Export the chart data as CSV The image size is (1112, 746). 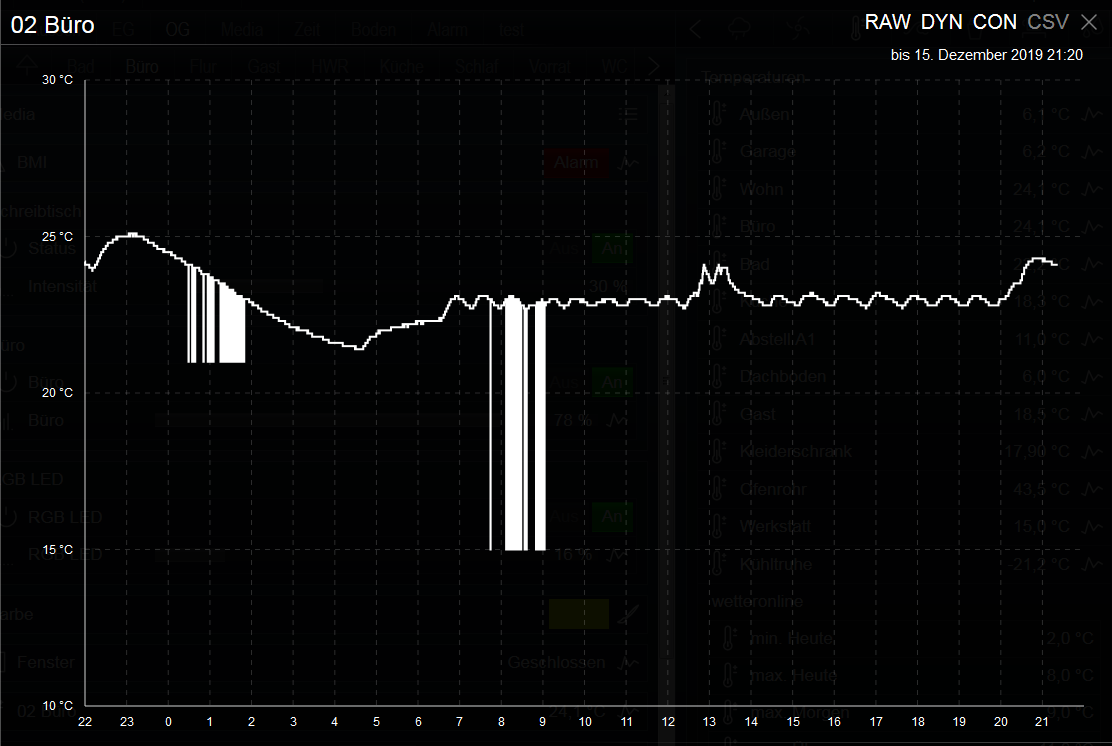tap(1047, 22)
